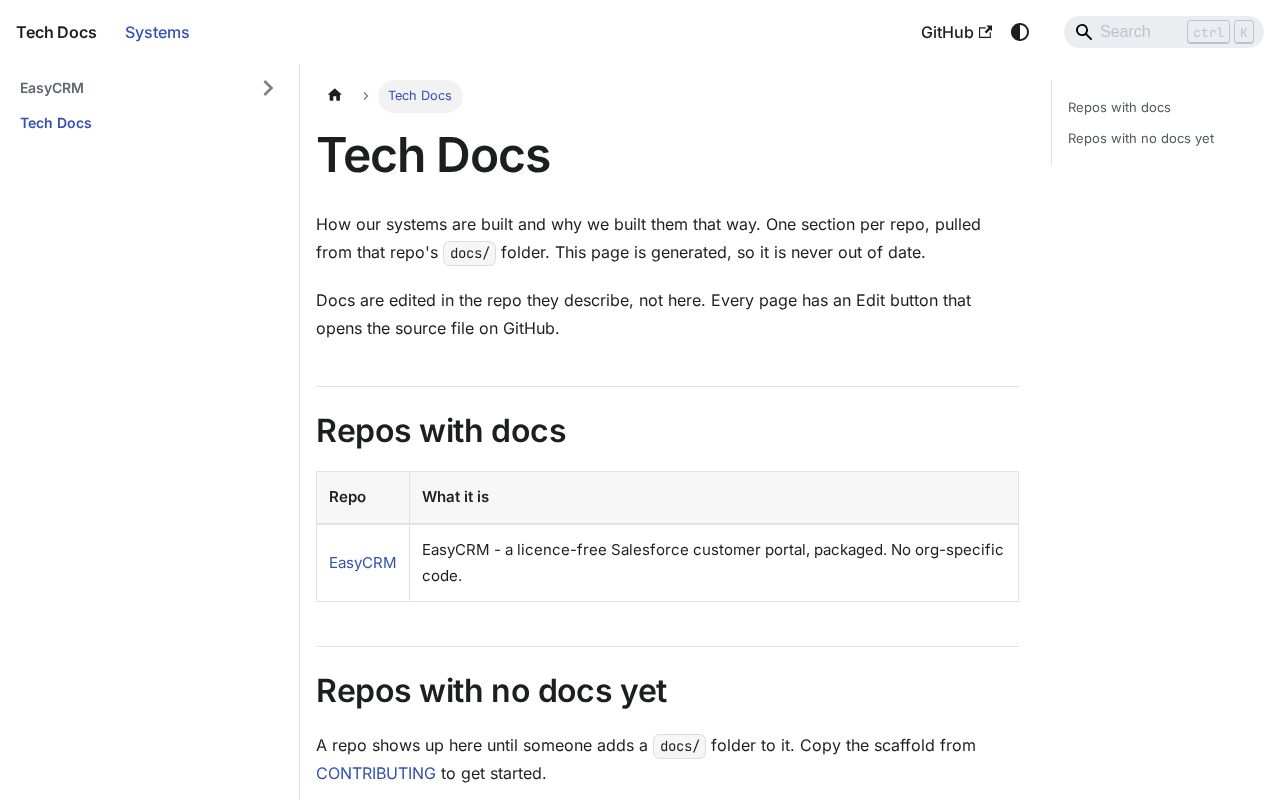Expand the EasyCRM sidebar category
This screenshot has height=800, width=1280.
click(268, 88)
